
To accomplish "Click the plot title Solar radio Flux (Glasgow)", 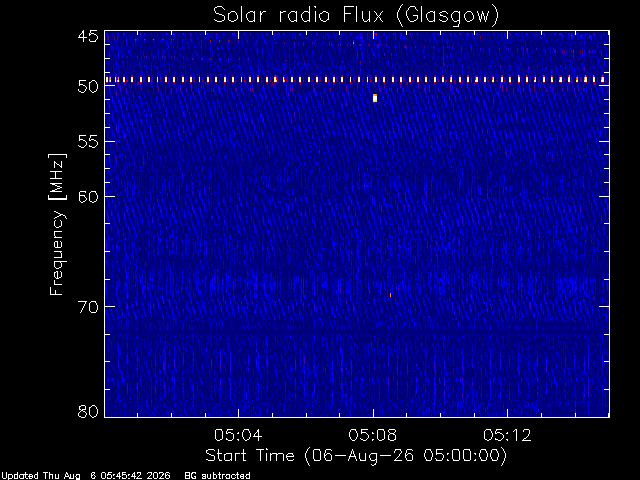I will pos(356,15).
